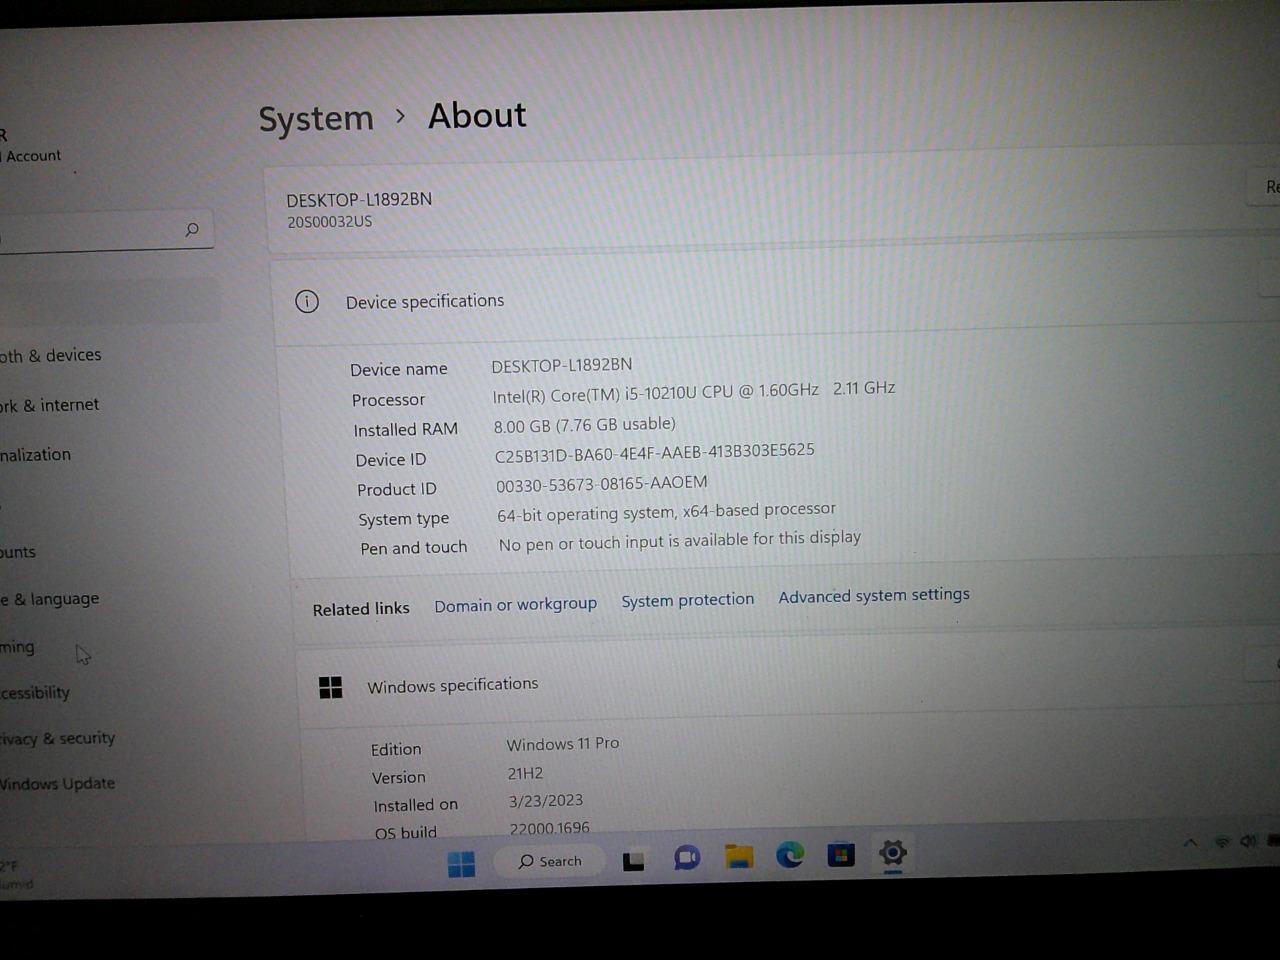Open System protection link

pyautogui.click(x=688, y=600)
